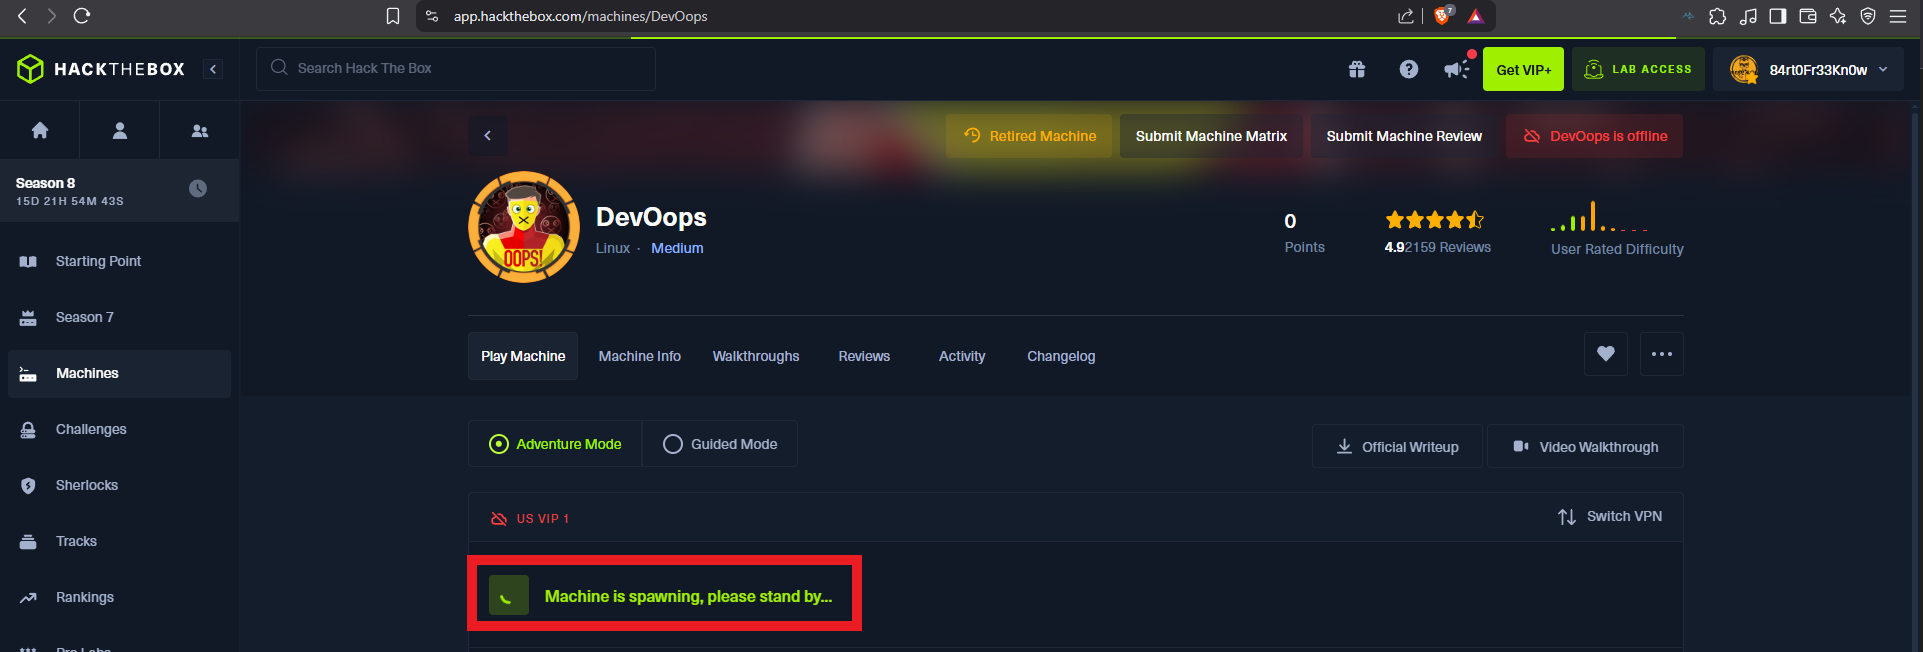Open the Activity tab

click(962, 356)
